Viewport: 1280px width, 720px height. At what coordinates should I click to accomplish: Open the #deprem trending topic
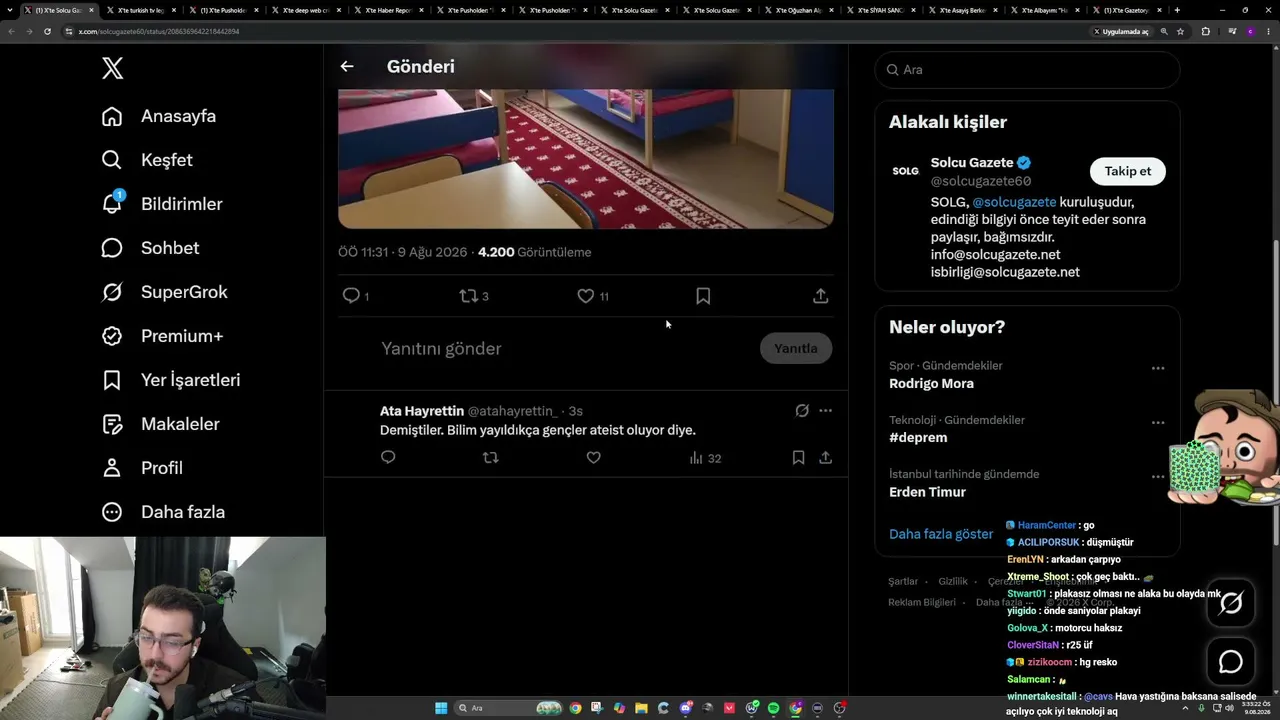pyautogui.click(x=918, y=437)
